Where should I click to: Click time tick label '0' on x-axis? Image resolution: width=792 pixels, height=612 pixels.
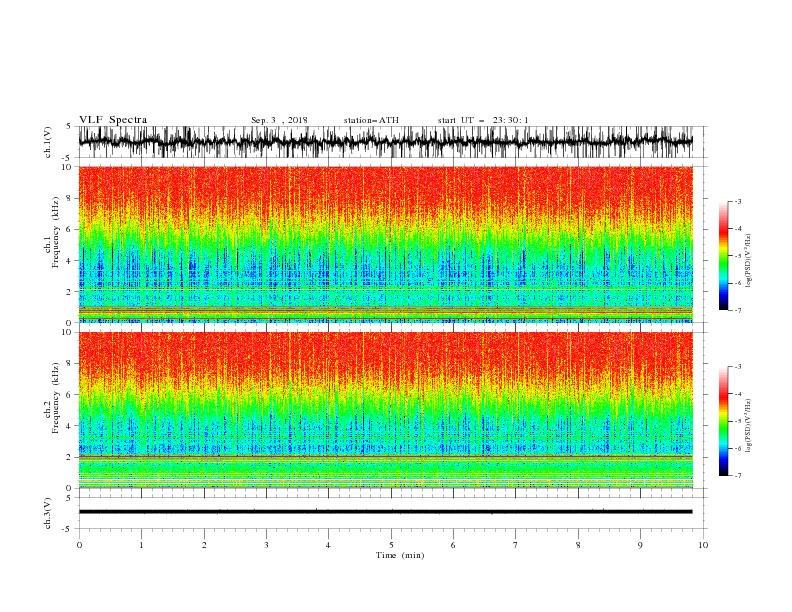[79, 545]
